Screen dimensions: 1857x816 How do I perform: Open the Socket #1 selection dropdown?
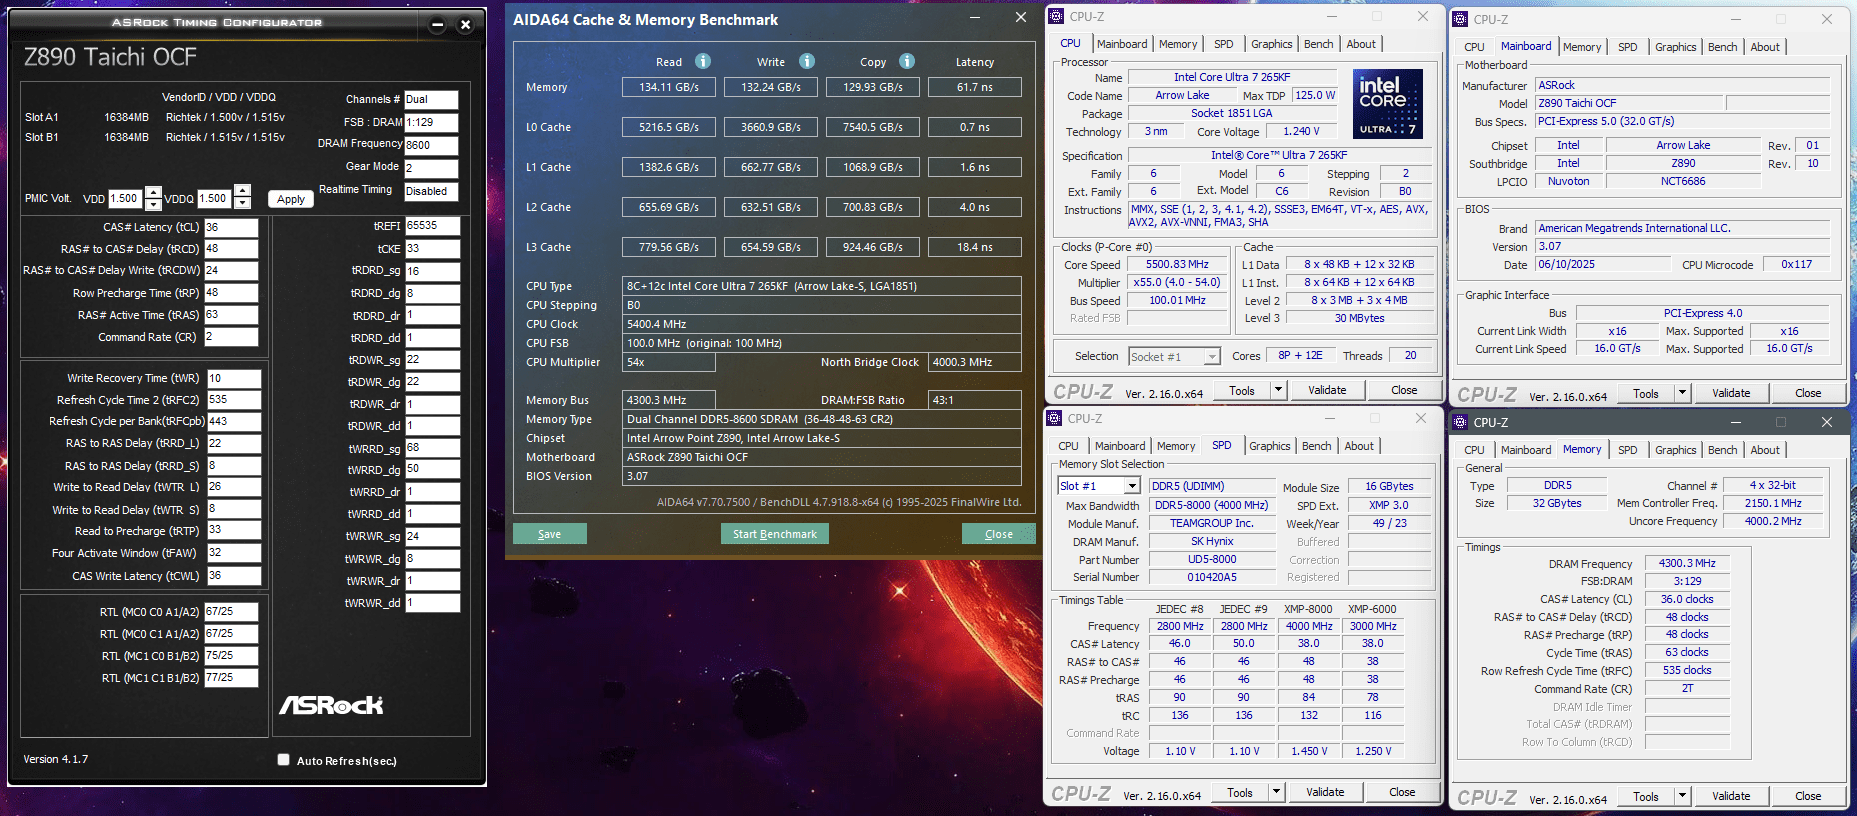pyautogui.click(x=1212, y=357)
